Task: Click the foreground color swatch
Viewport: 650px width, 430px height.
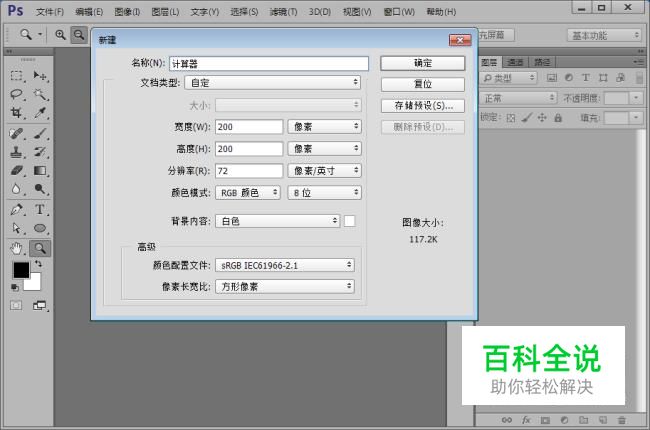Action: click(x=21, y=270)
